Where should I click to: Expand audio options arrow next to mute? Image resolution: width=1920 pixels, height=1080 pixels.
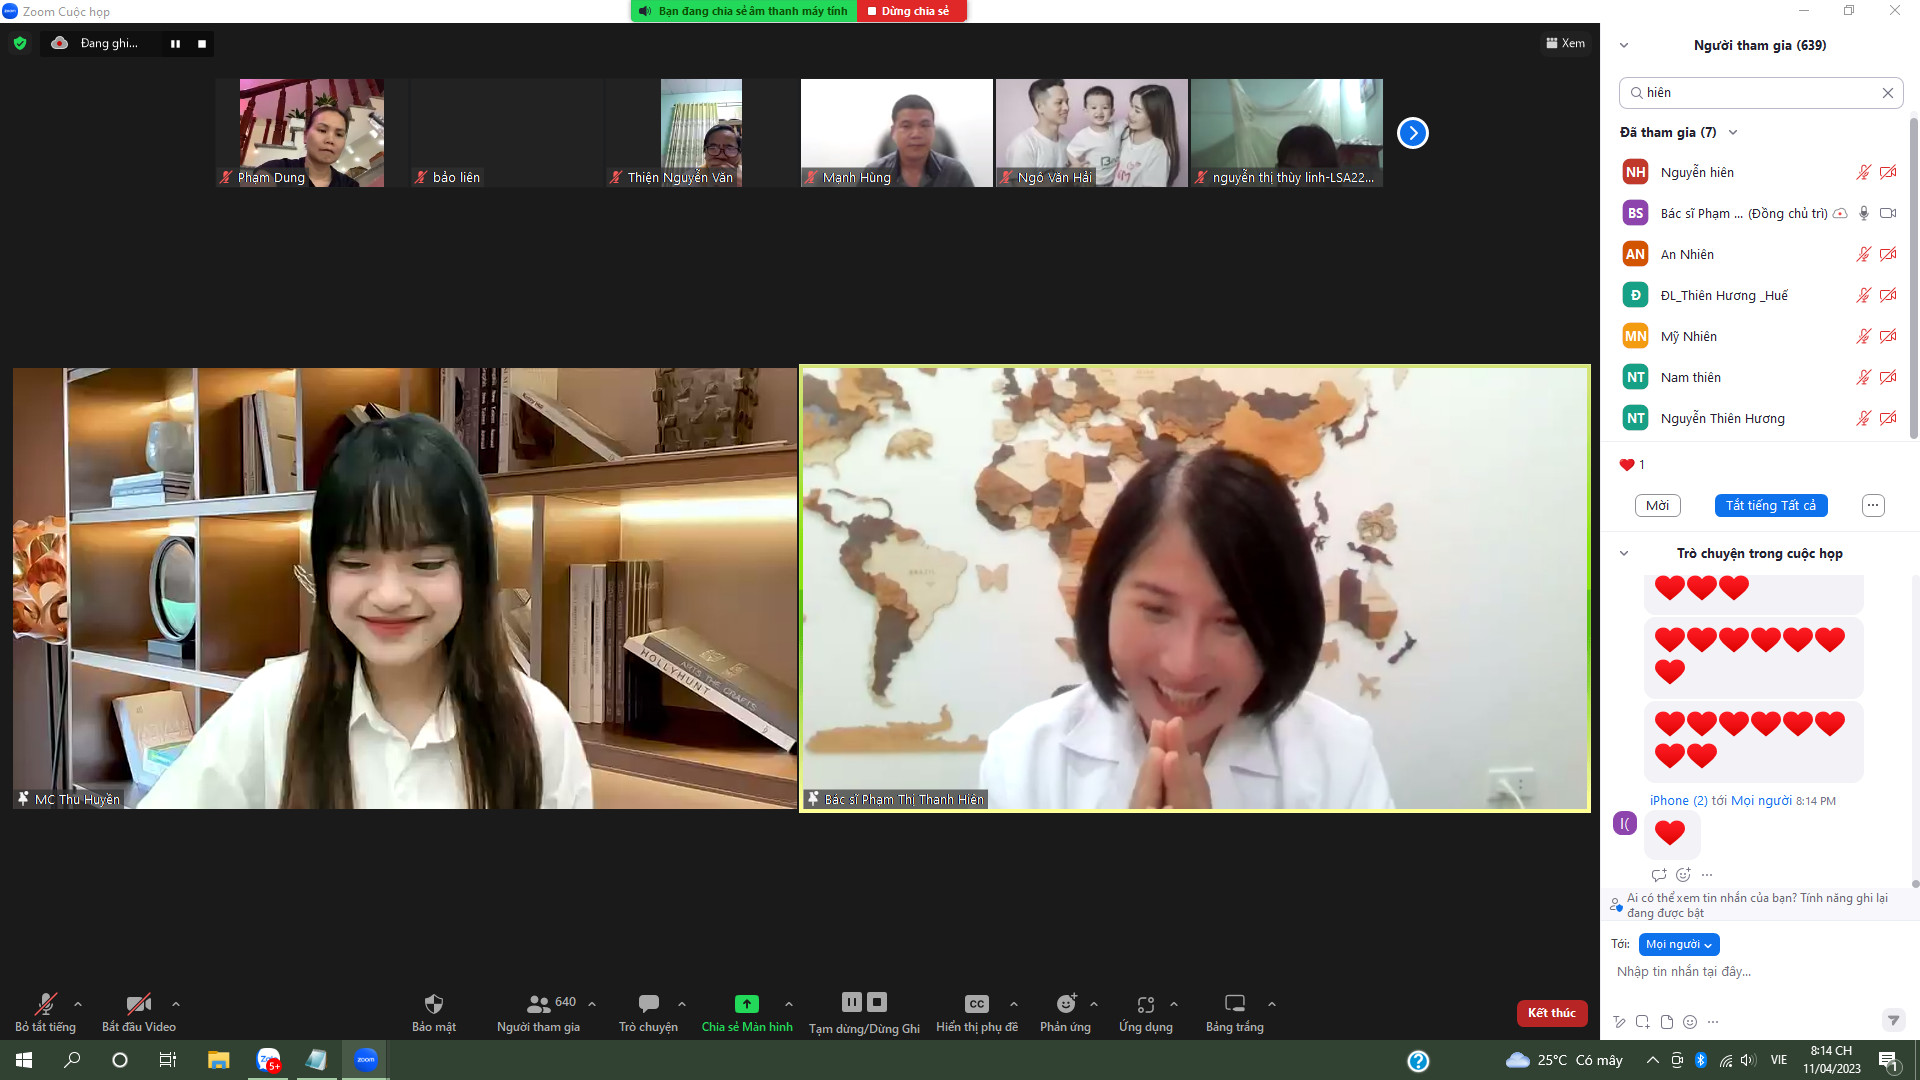click(78, 1004)
